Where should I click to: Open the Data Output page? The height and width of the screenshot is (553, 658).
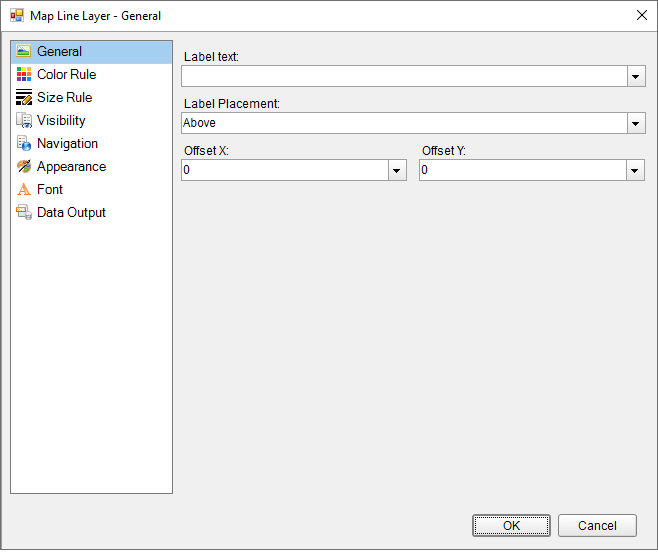click(x=91, y=213)
